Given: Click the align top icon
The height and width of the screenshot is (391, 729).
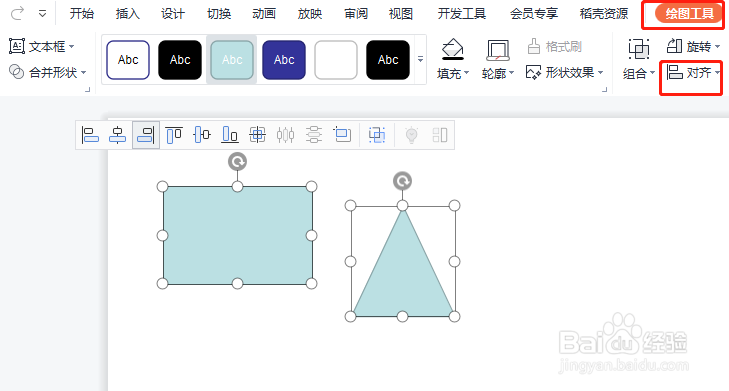Looking at the screenshot, I should 174,135.
